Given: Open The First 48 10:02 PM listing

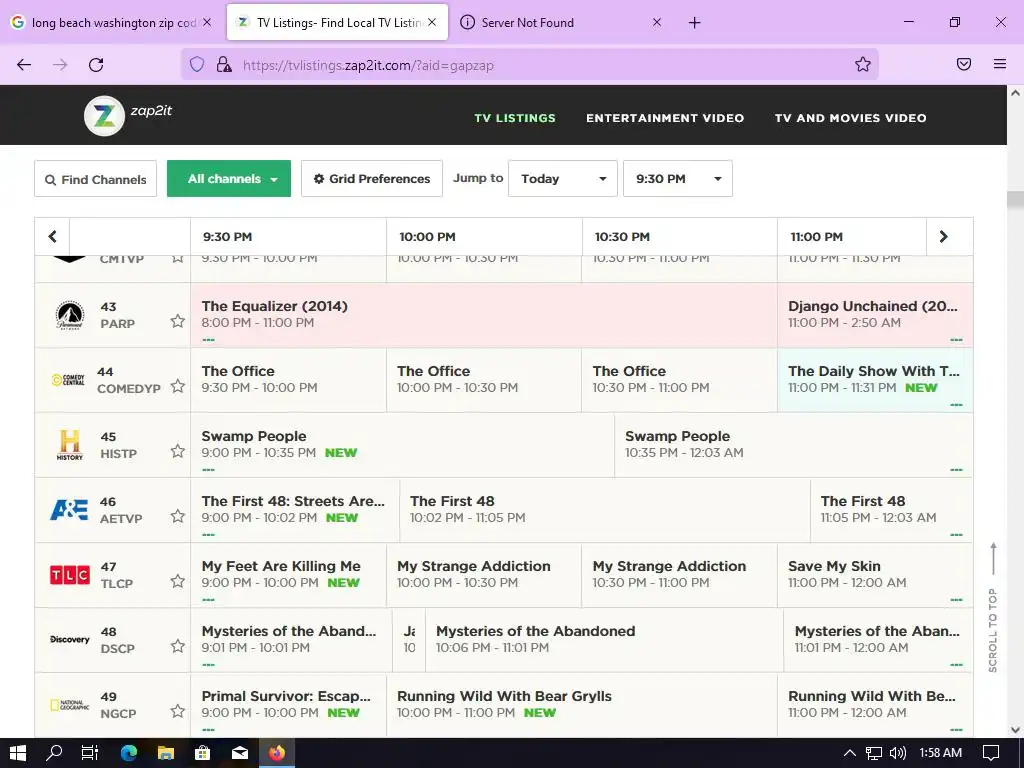Looking at the screenshot, I should 605,510.
